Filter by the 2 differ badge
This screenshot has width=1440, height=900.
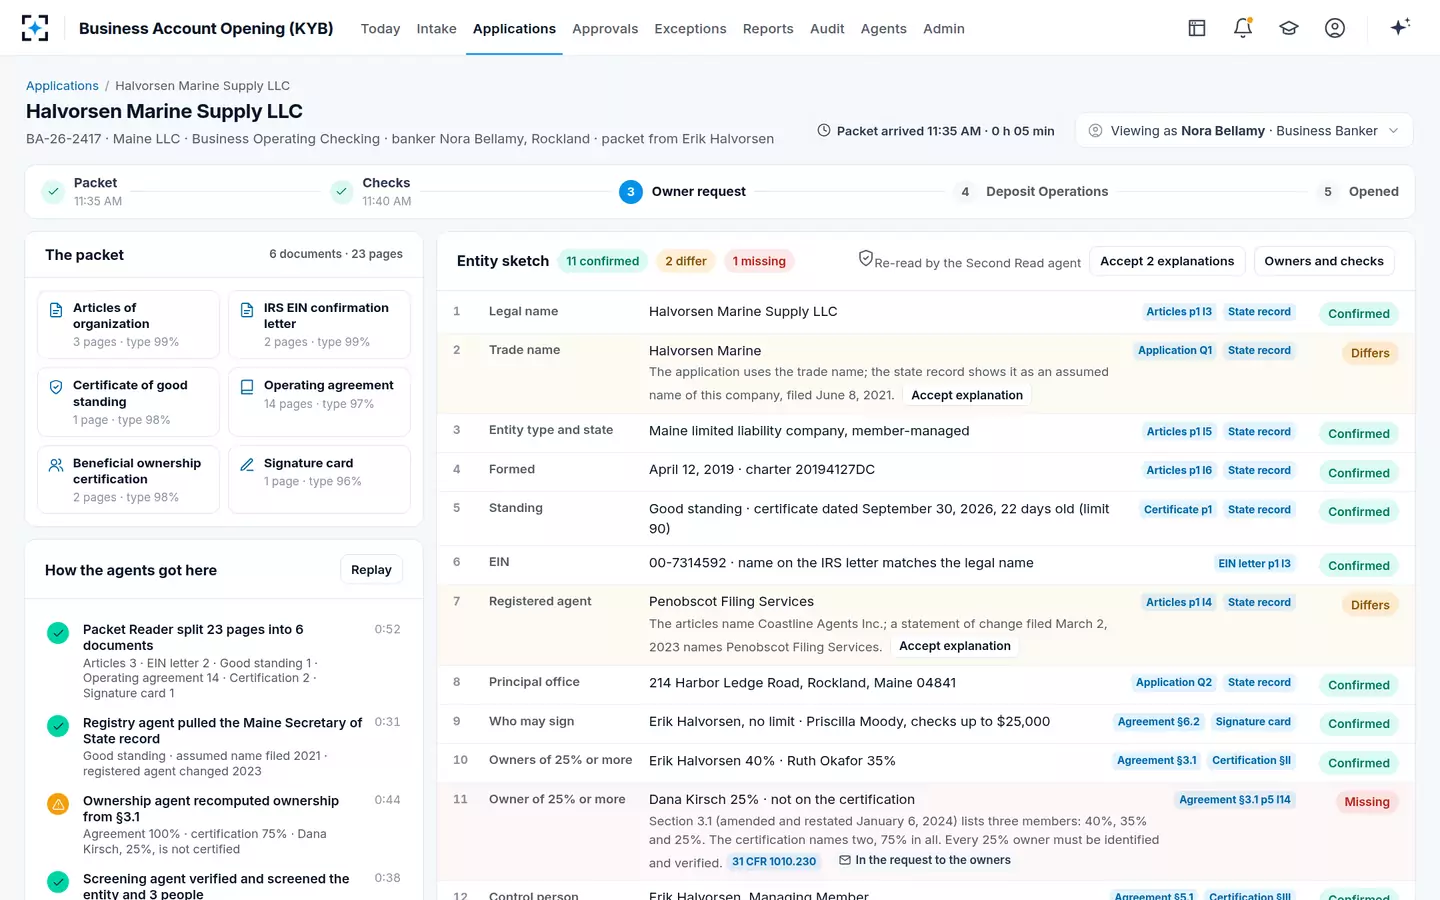pos(686,261)
